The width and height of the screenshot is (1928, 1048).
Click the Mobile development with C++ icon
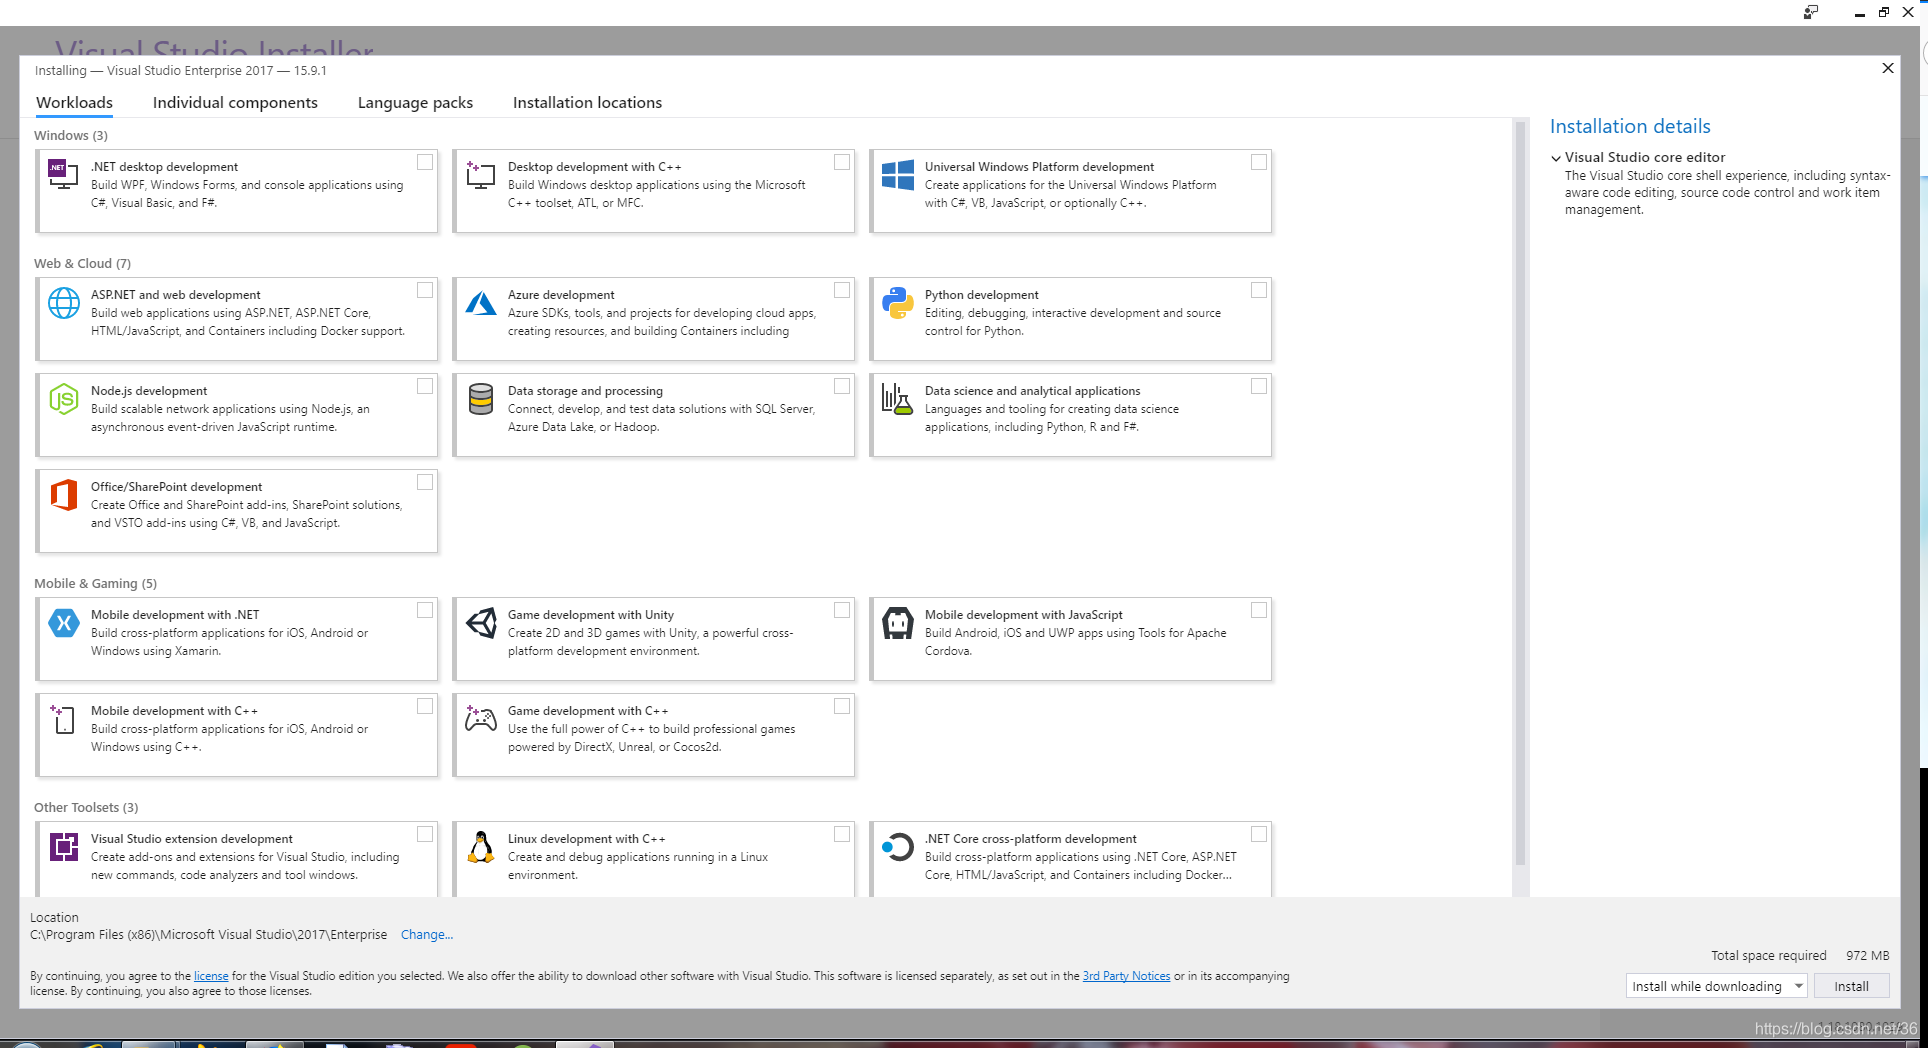[x=64, y=719]
